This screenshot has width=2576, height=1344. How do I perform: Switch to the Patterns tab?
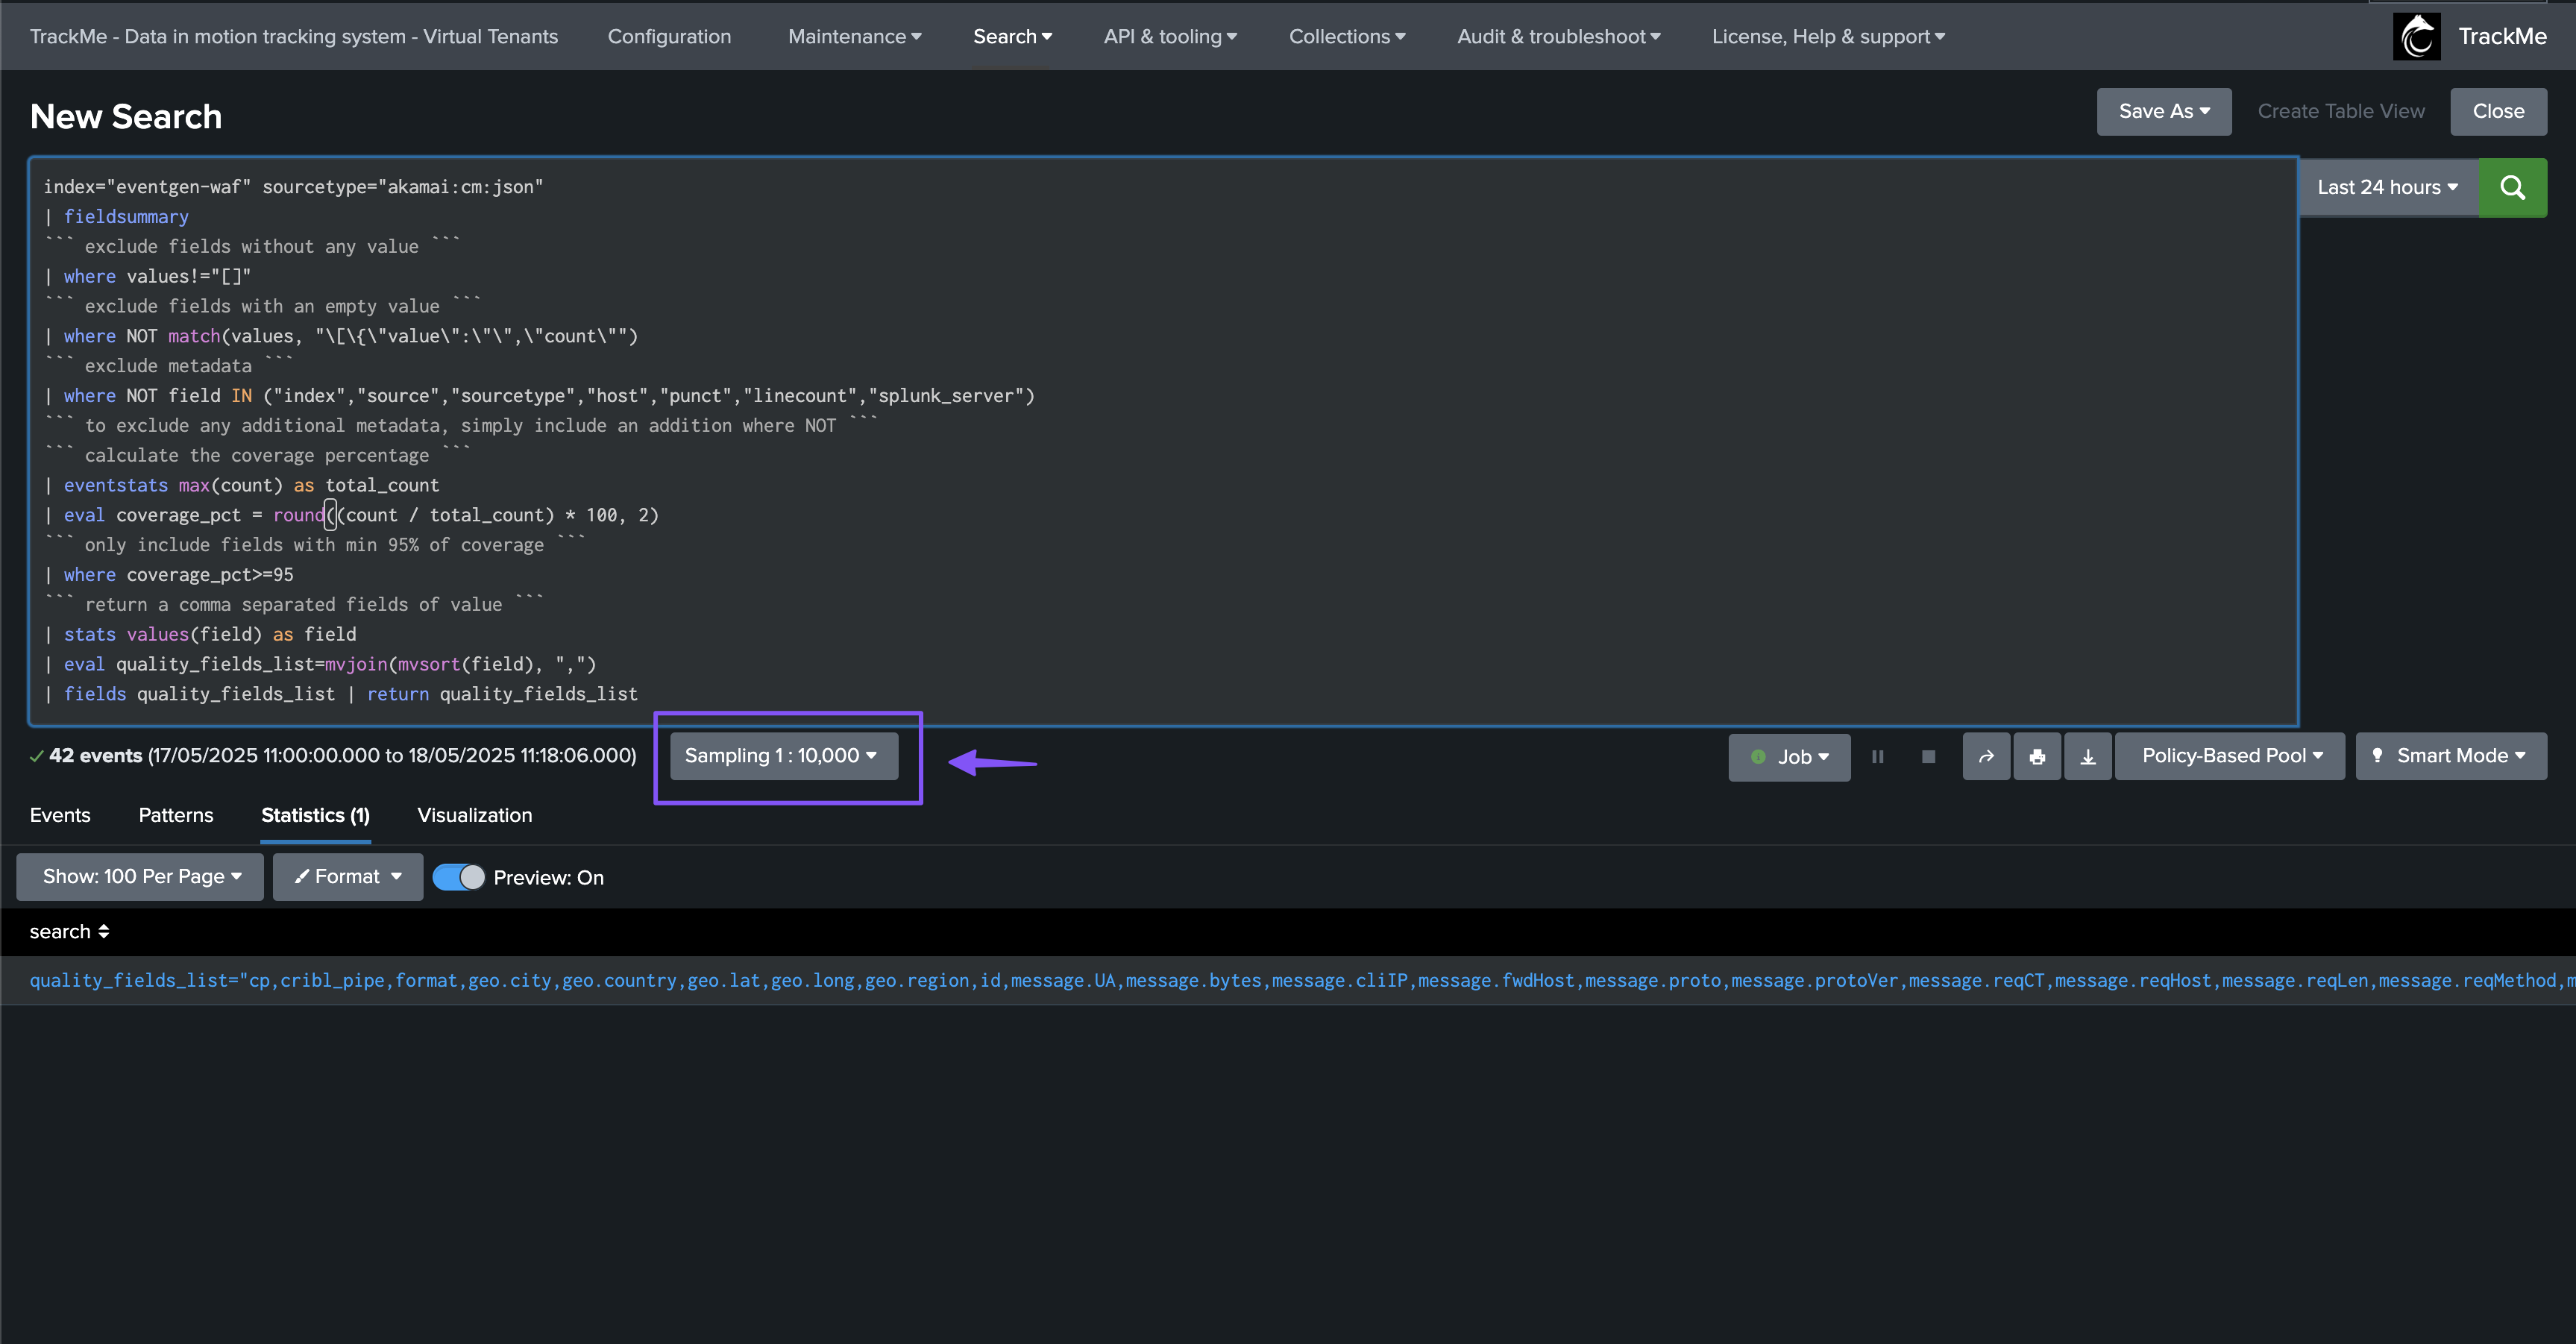pos(176,815)
